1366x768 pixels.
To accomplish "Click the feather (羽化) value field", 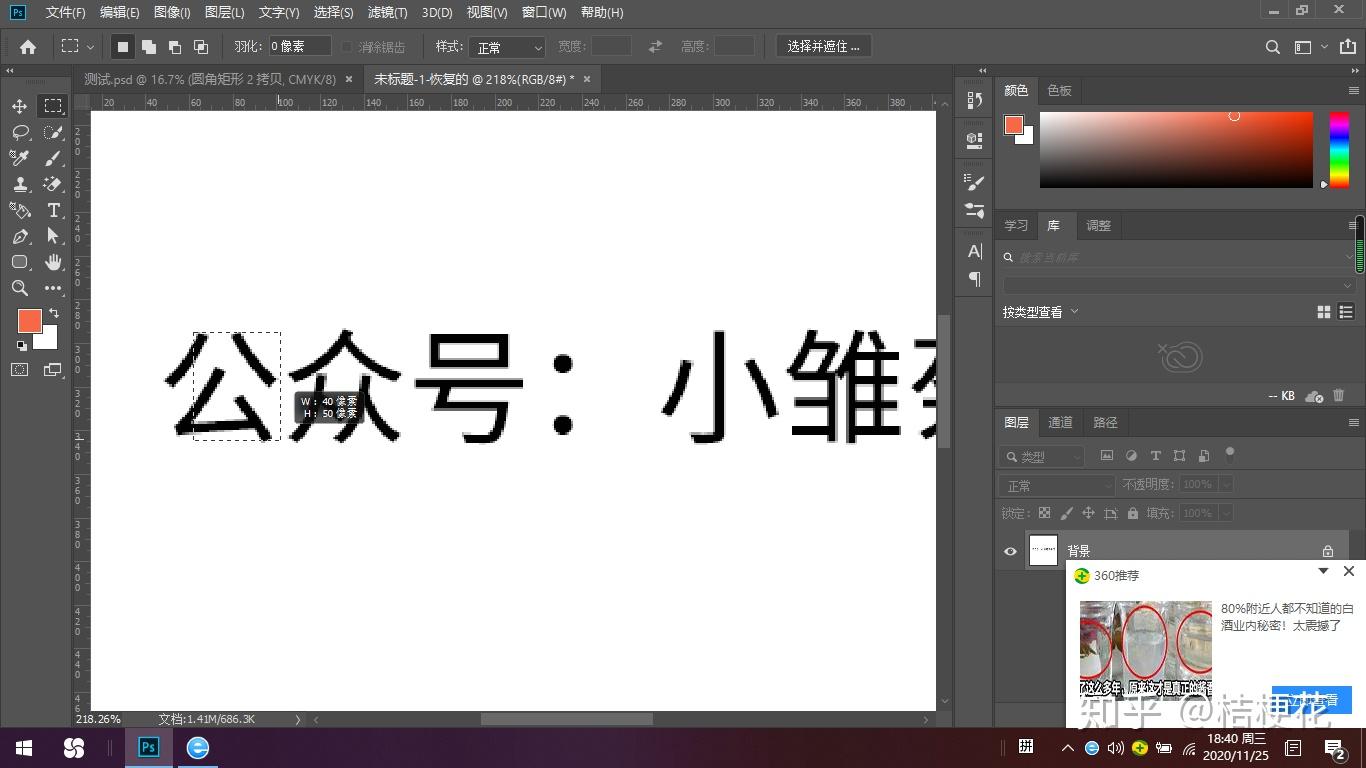I will pyautogui.click(x=299, y=46).
